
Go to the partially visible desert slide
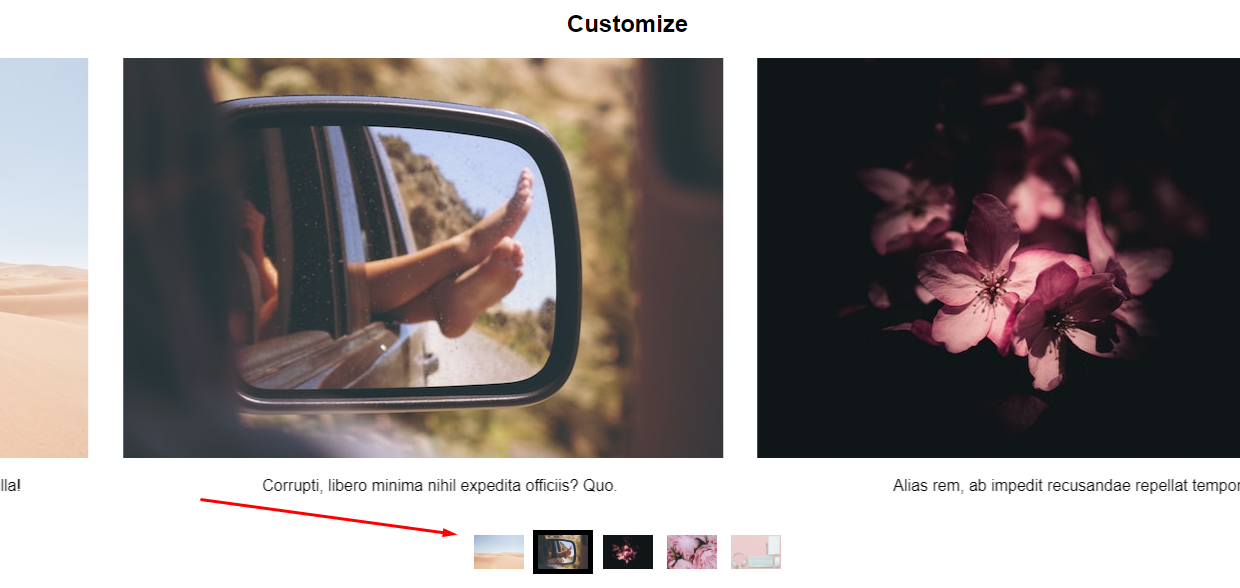coord(44,258)
